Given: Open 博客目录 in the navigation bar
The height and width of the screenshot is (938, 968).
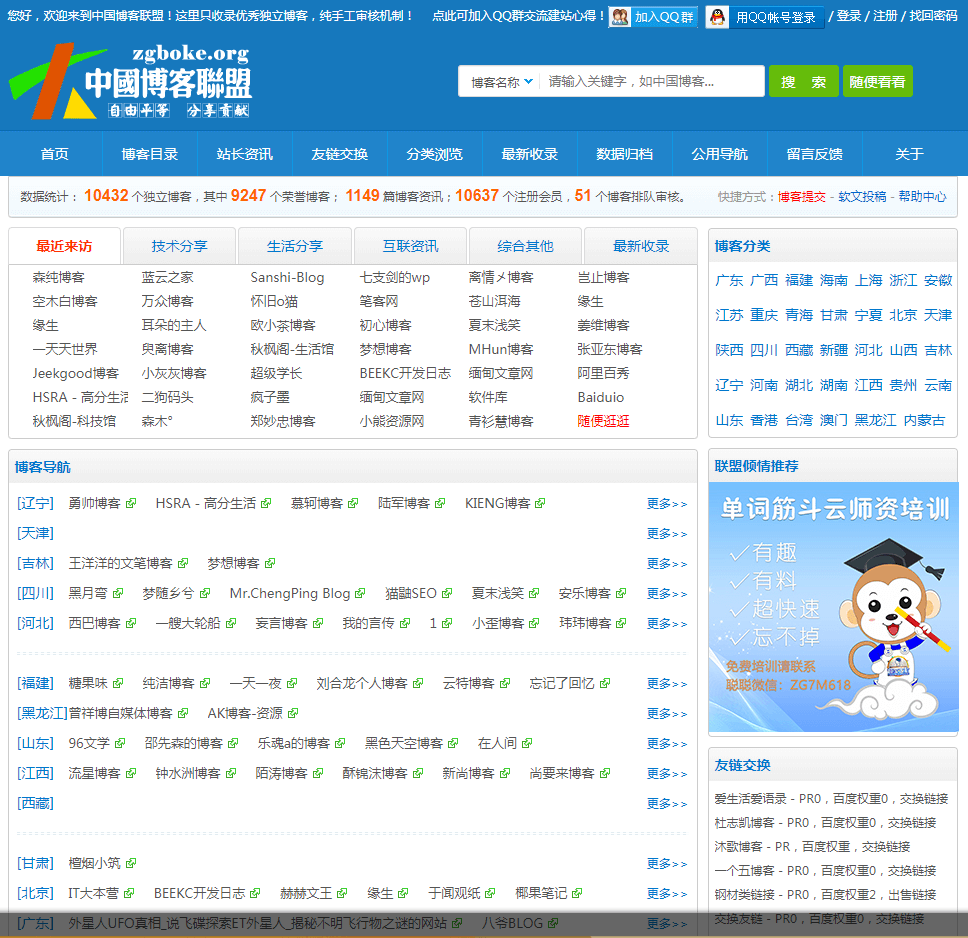Looking at the screenshot, I should tap(150, 154).
